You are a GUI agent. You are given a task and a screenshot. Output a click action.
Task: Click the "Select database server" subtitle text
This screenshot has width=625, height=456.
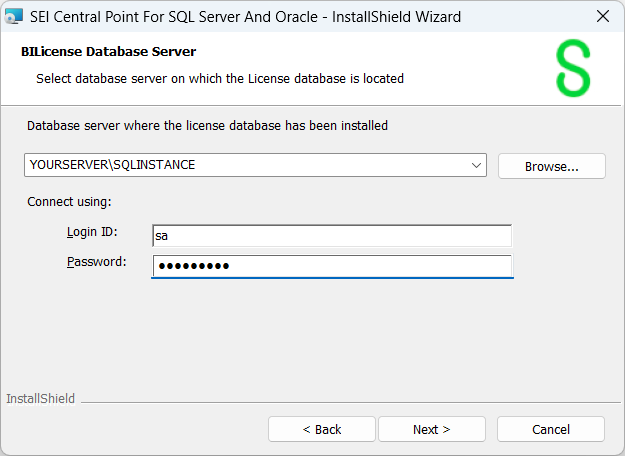[220, 78]
